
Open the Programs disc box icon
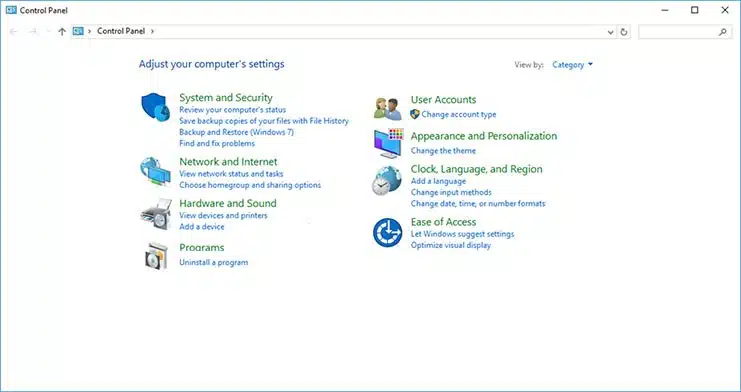click(x=156, y=256)
